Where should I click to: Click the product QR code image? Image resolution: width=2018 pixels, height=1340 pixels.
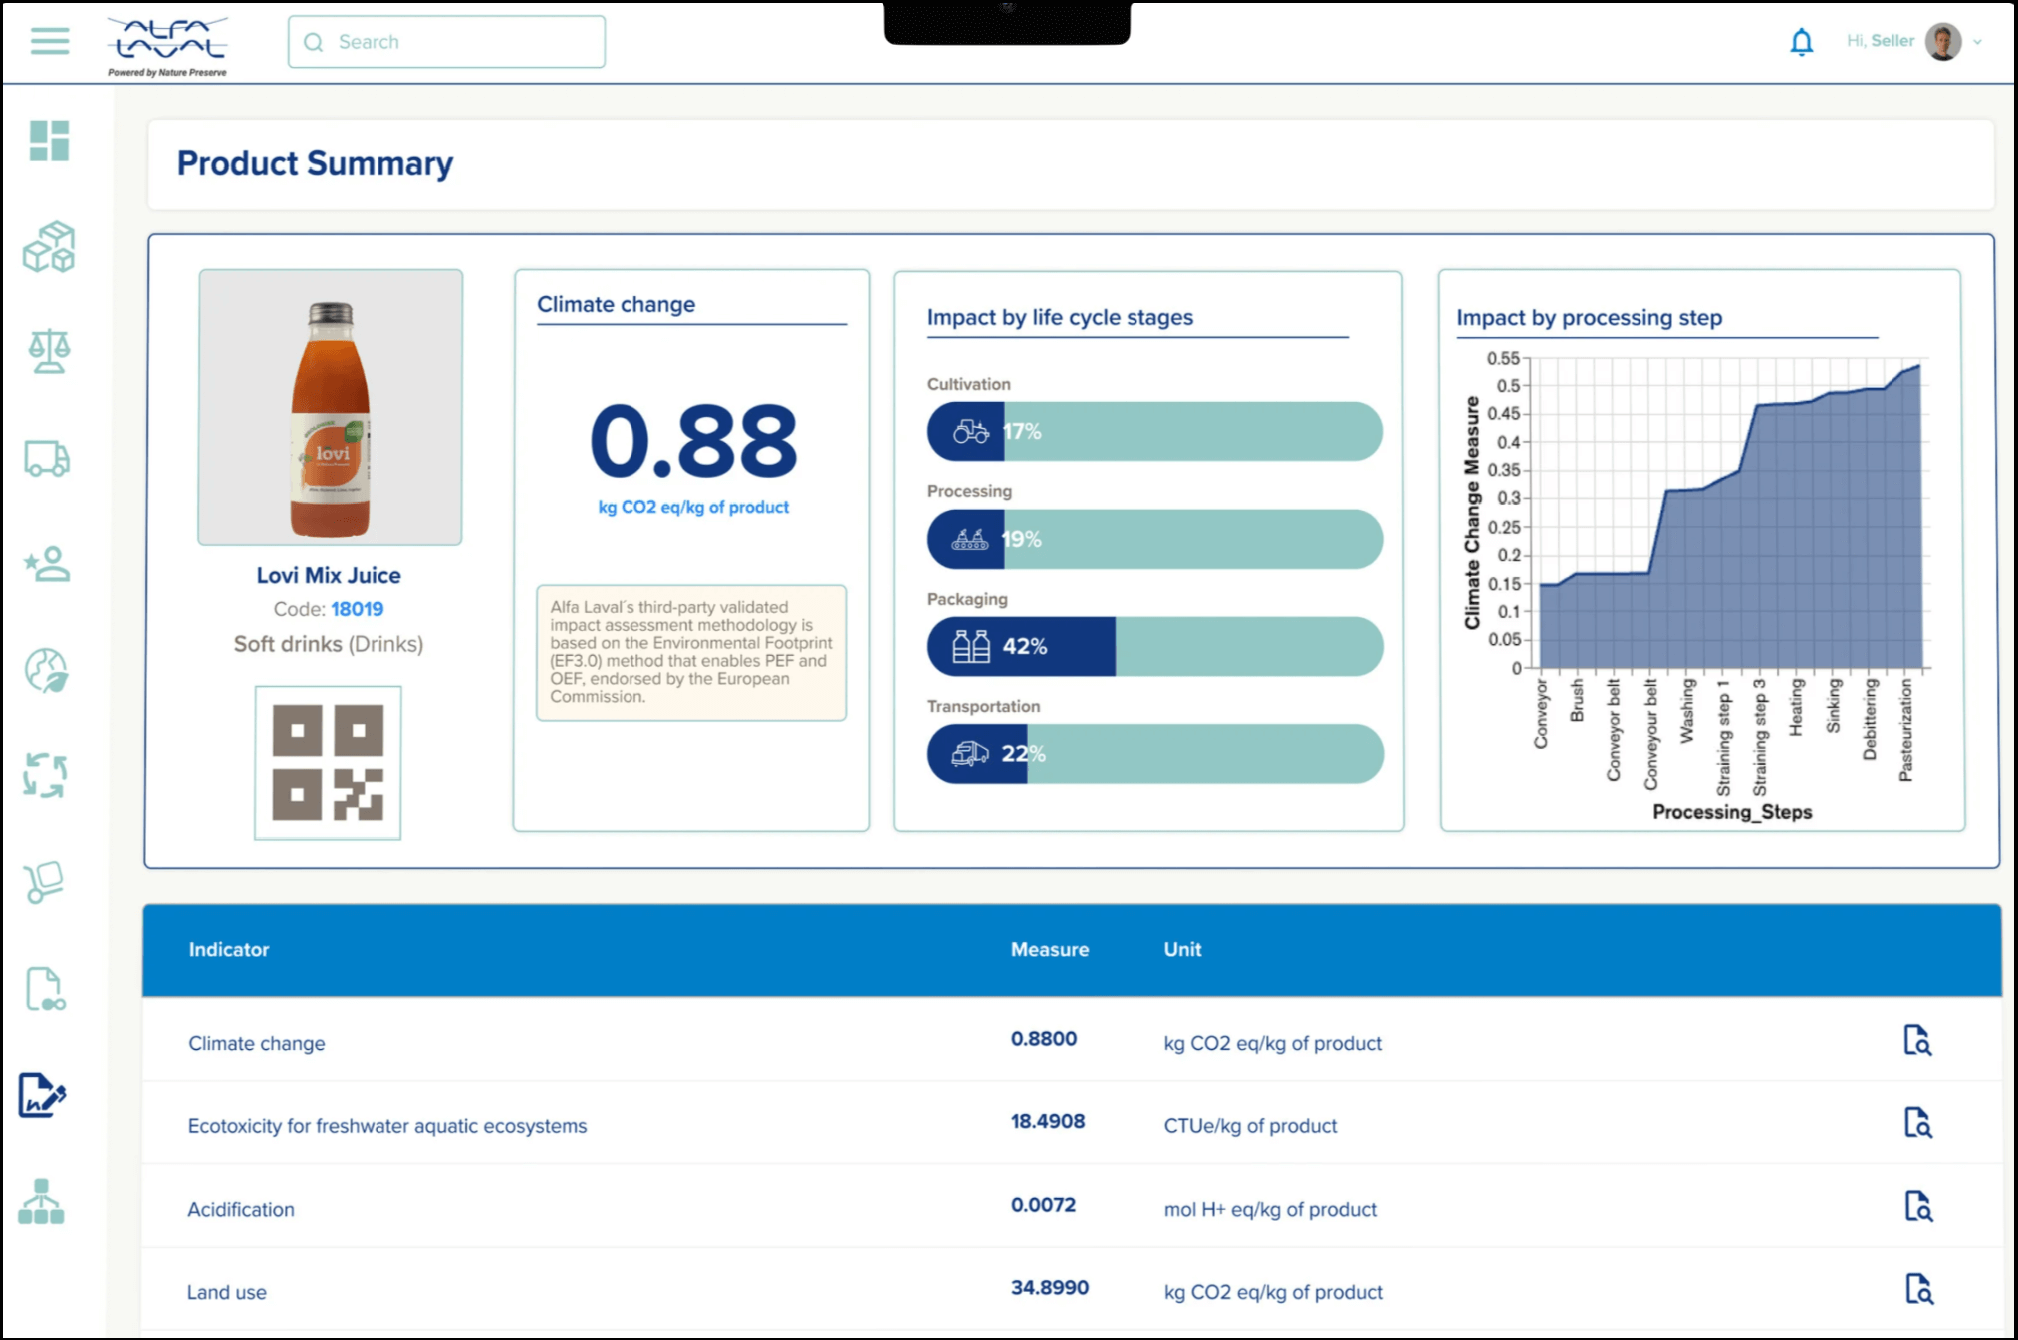click(x=328, y=762)
